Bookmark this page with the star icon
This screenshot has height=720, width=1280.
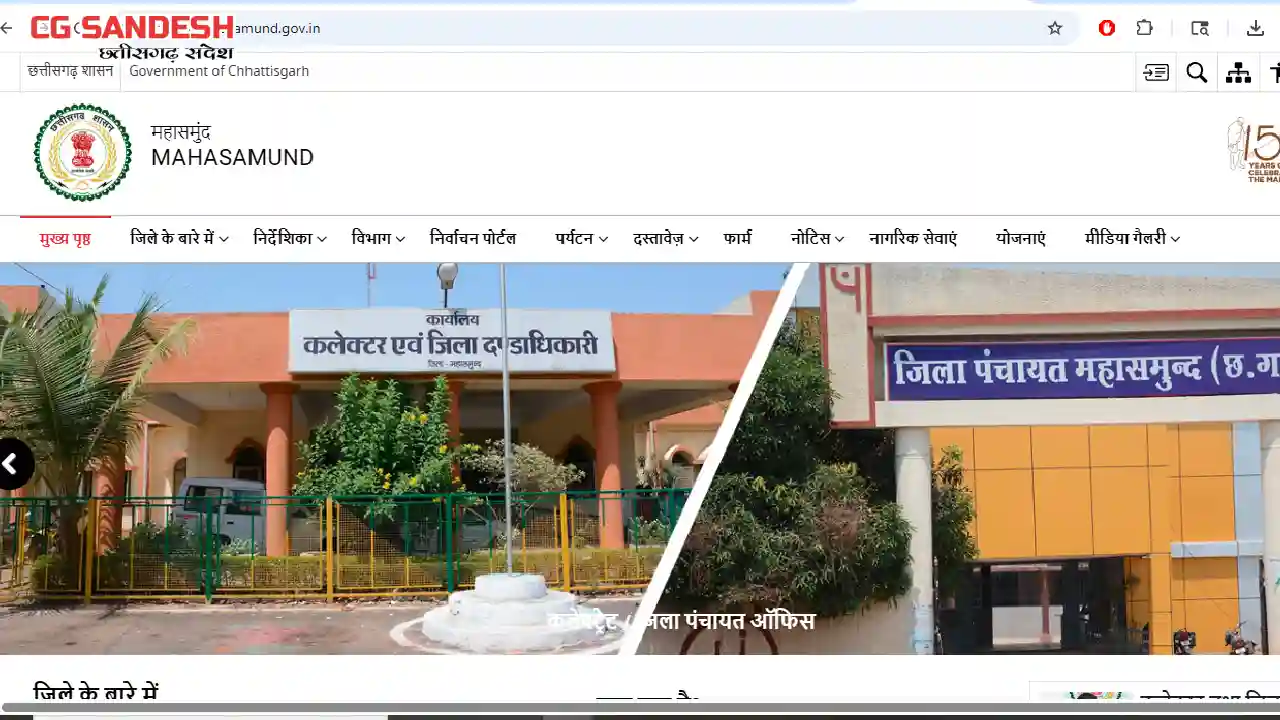(1054, 28)
